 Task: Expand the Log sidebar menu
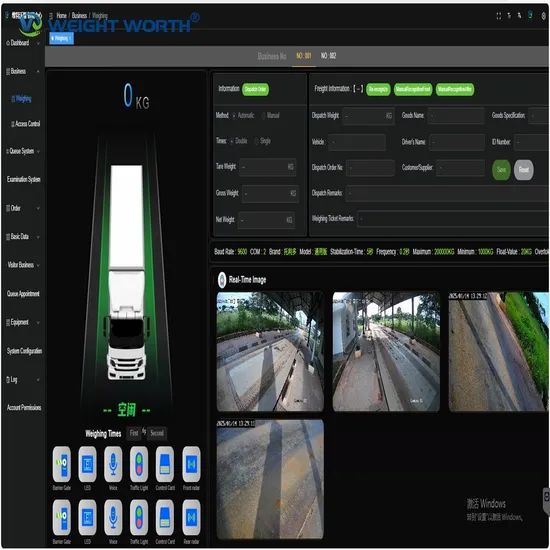point(23,380)
